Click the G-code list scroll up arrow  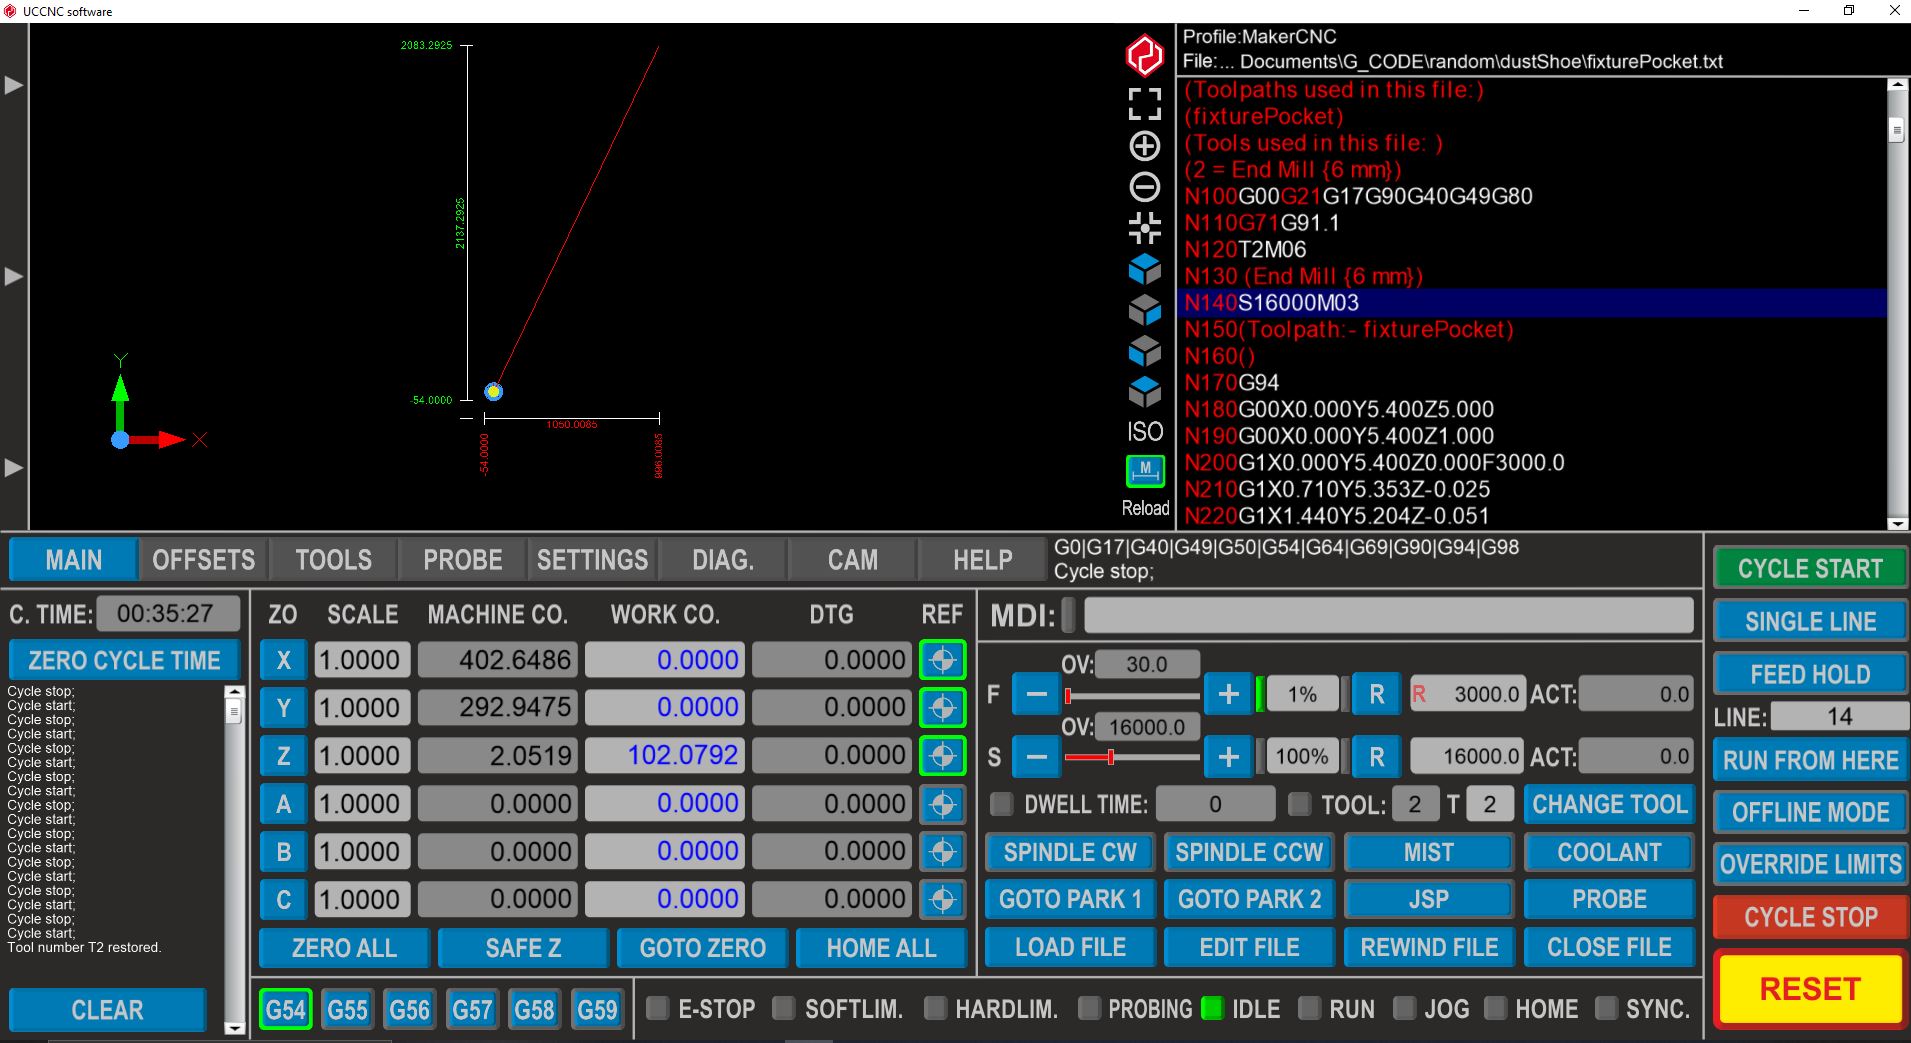tap(1896, 85)
